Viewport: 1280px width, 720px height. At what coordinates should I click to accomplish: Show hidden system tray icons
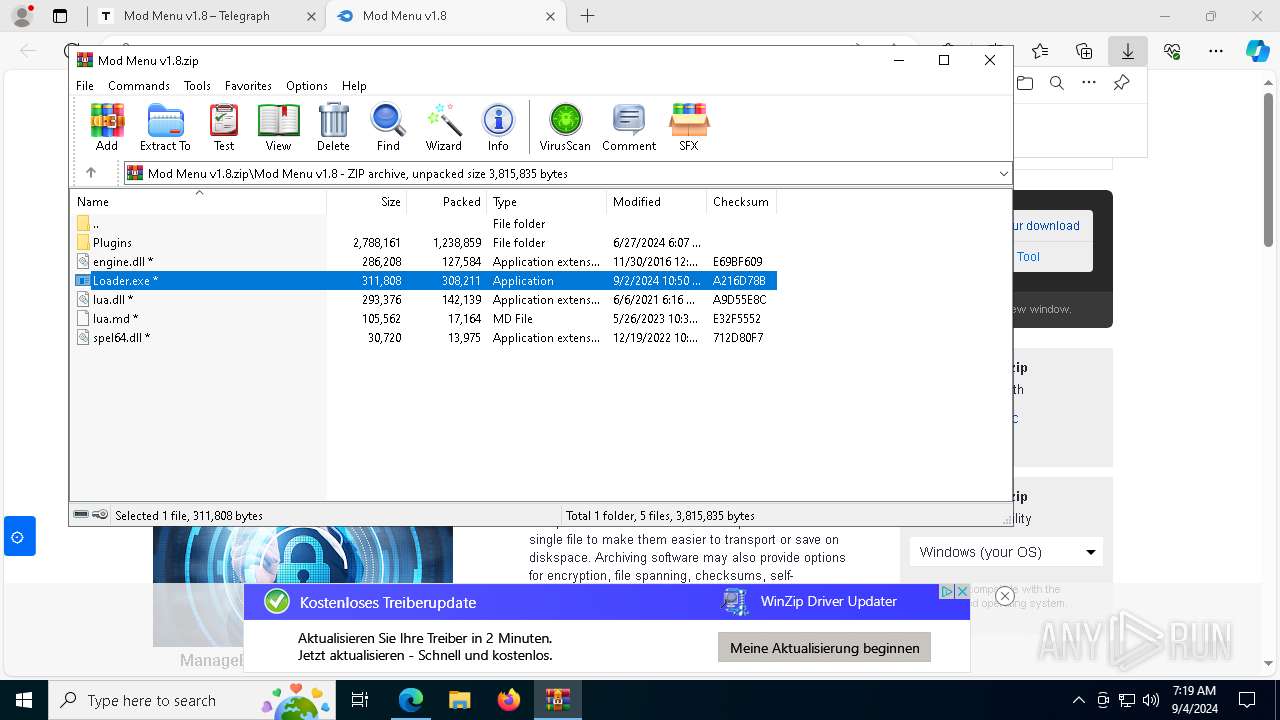click(x=1078, y=700)
